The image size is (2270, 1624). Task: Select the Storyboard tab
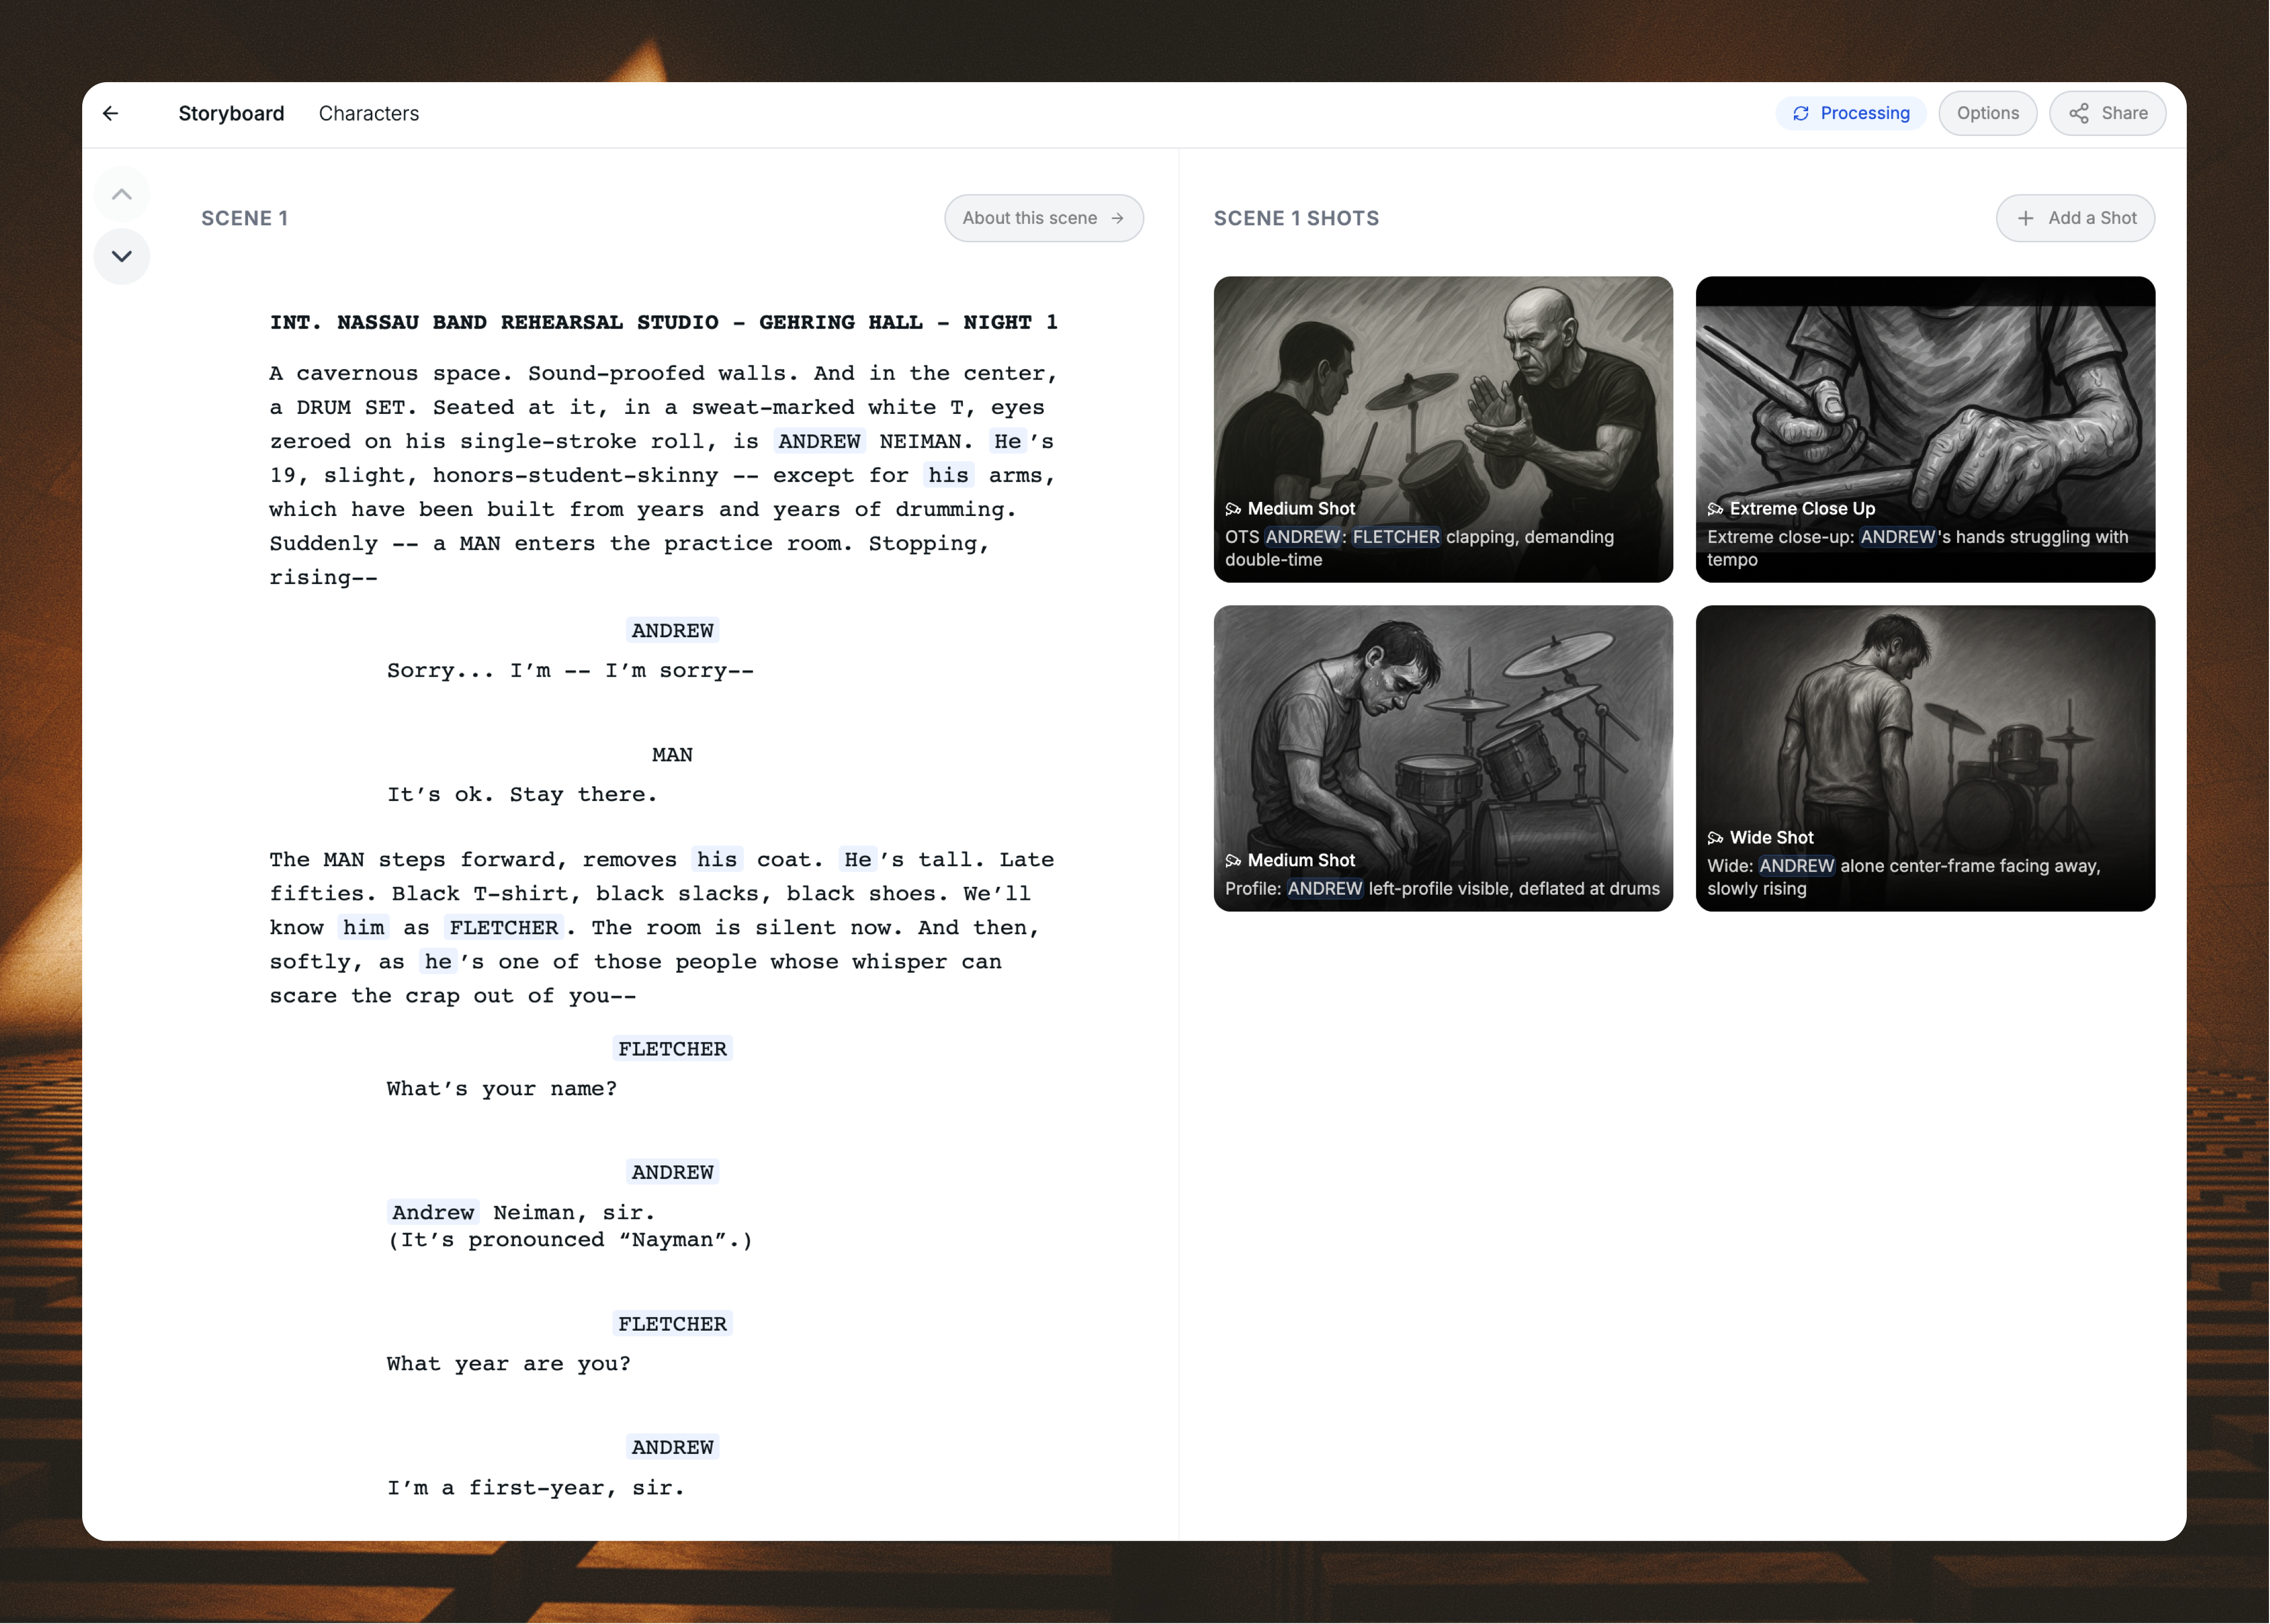pos(231,113)
